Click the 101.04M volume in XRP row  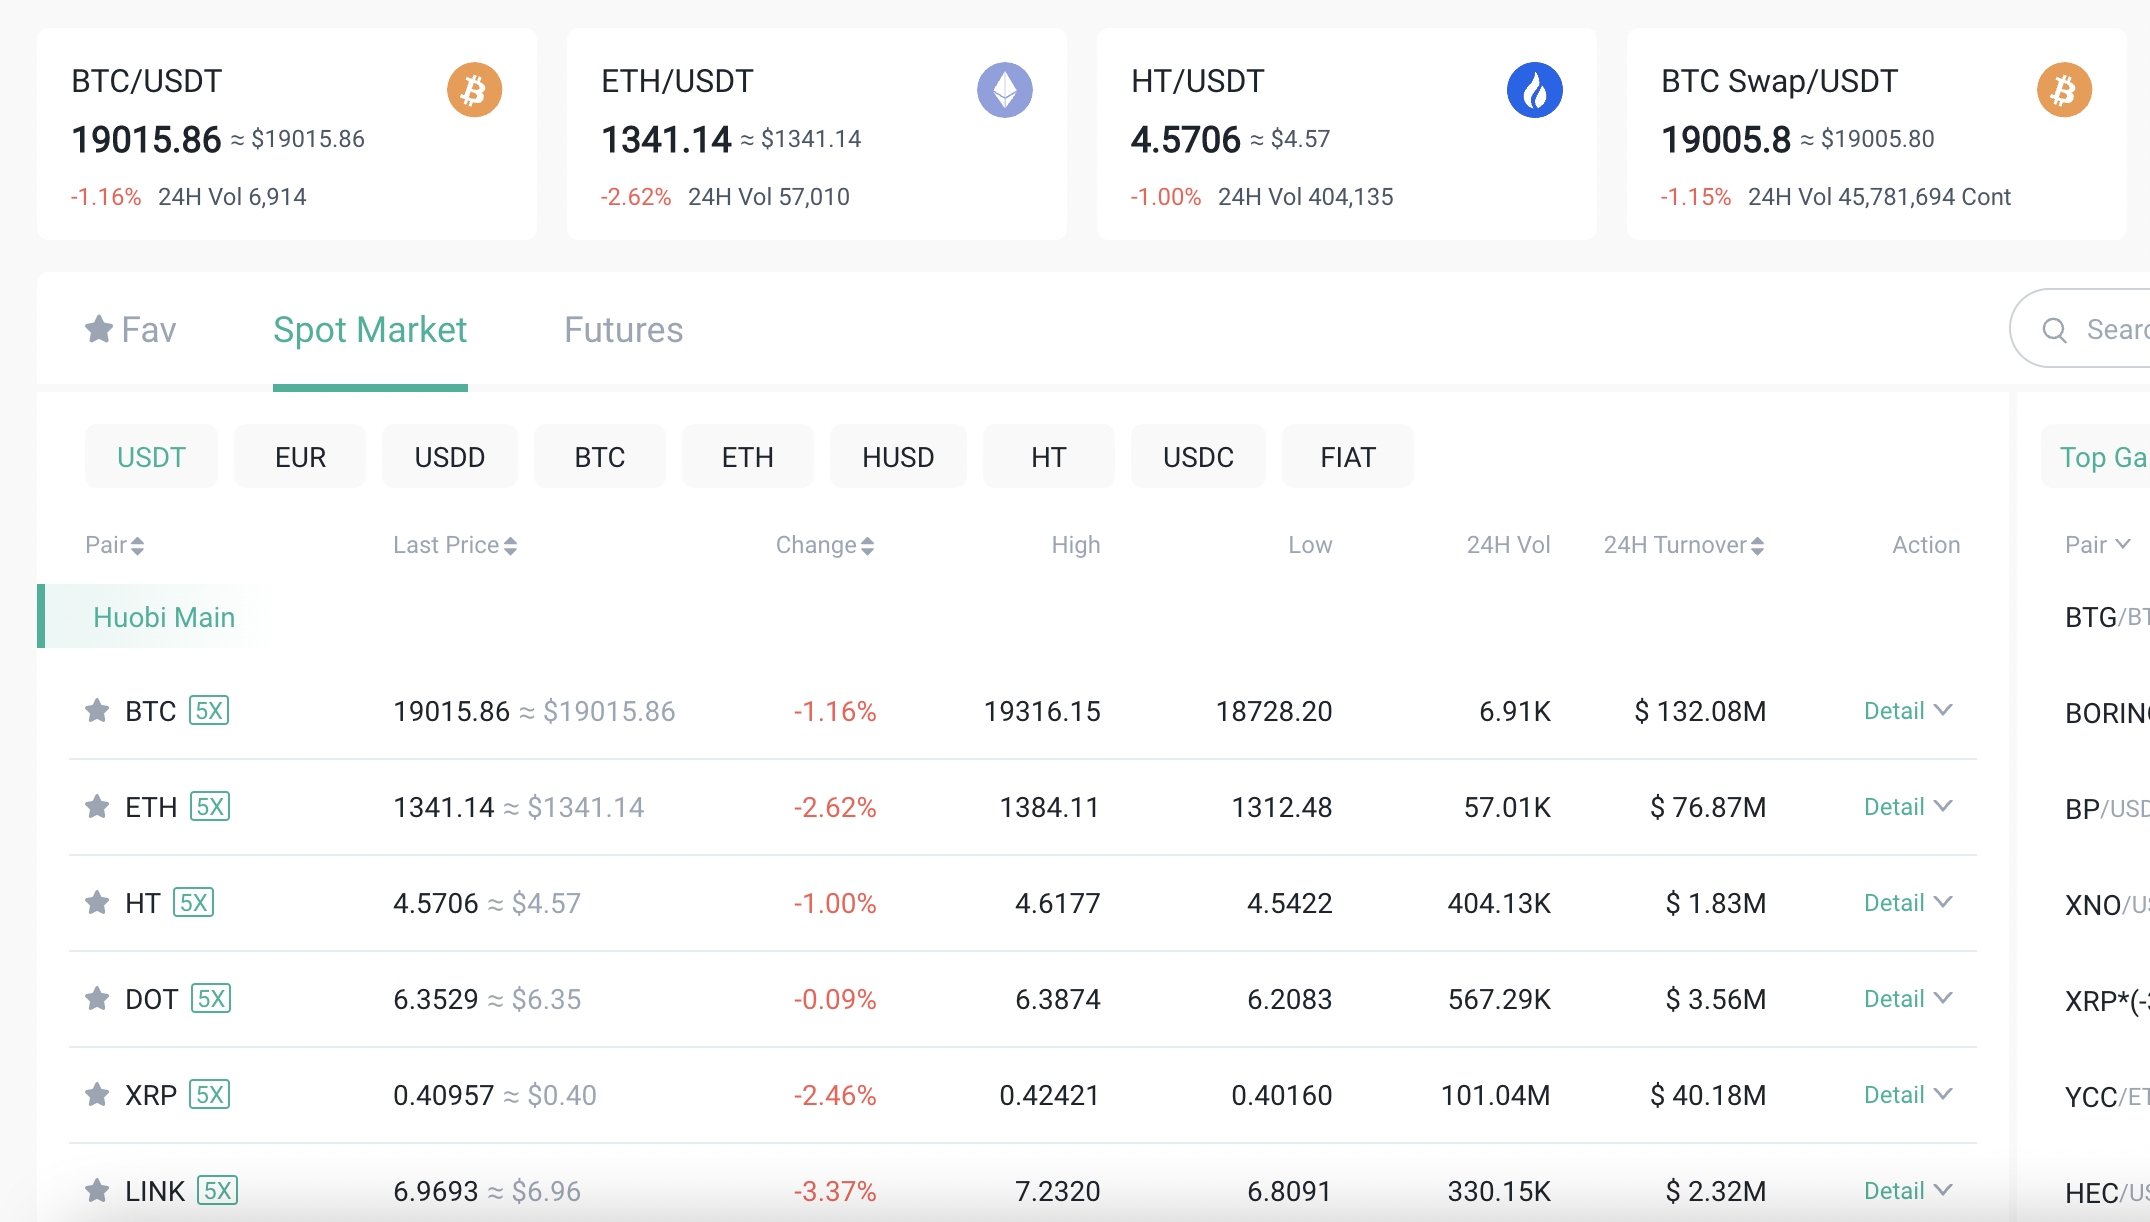[1496, 1095]
